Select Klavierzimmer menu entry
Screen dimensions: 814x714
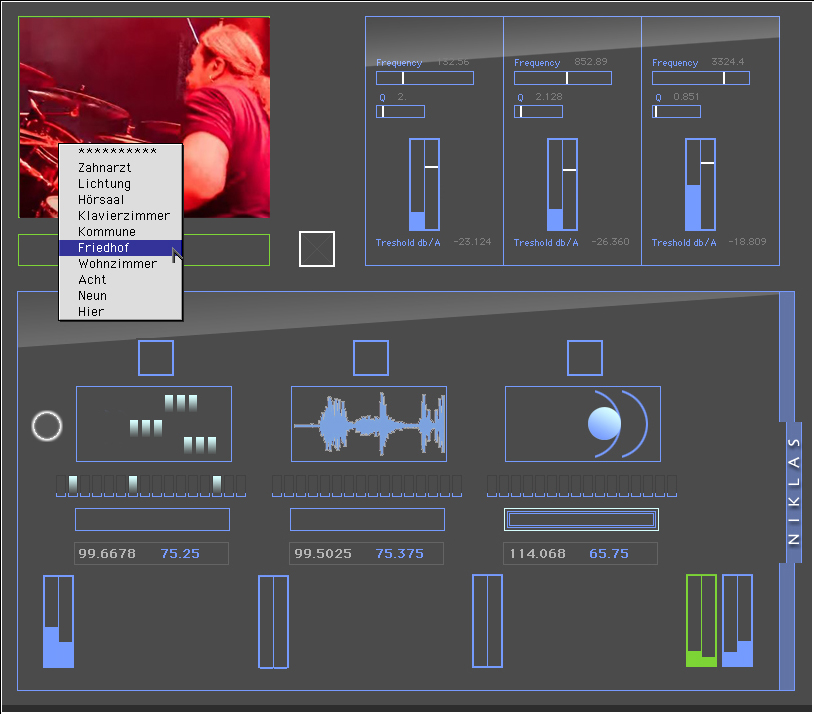coord(120,216)
